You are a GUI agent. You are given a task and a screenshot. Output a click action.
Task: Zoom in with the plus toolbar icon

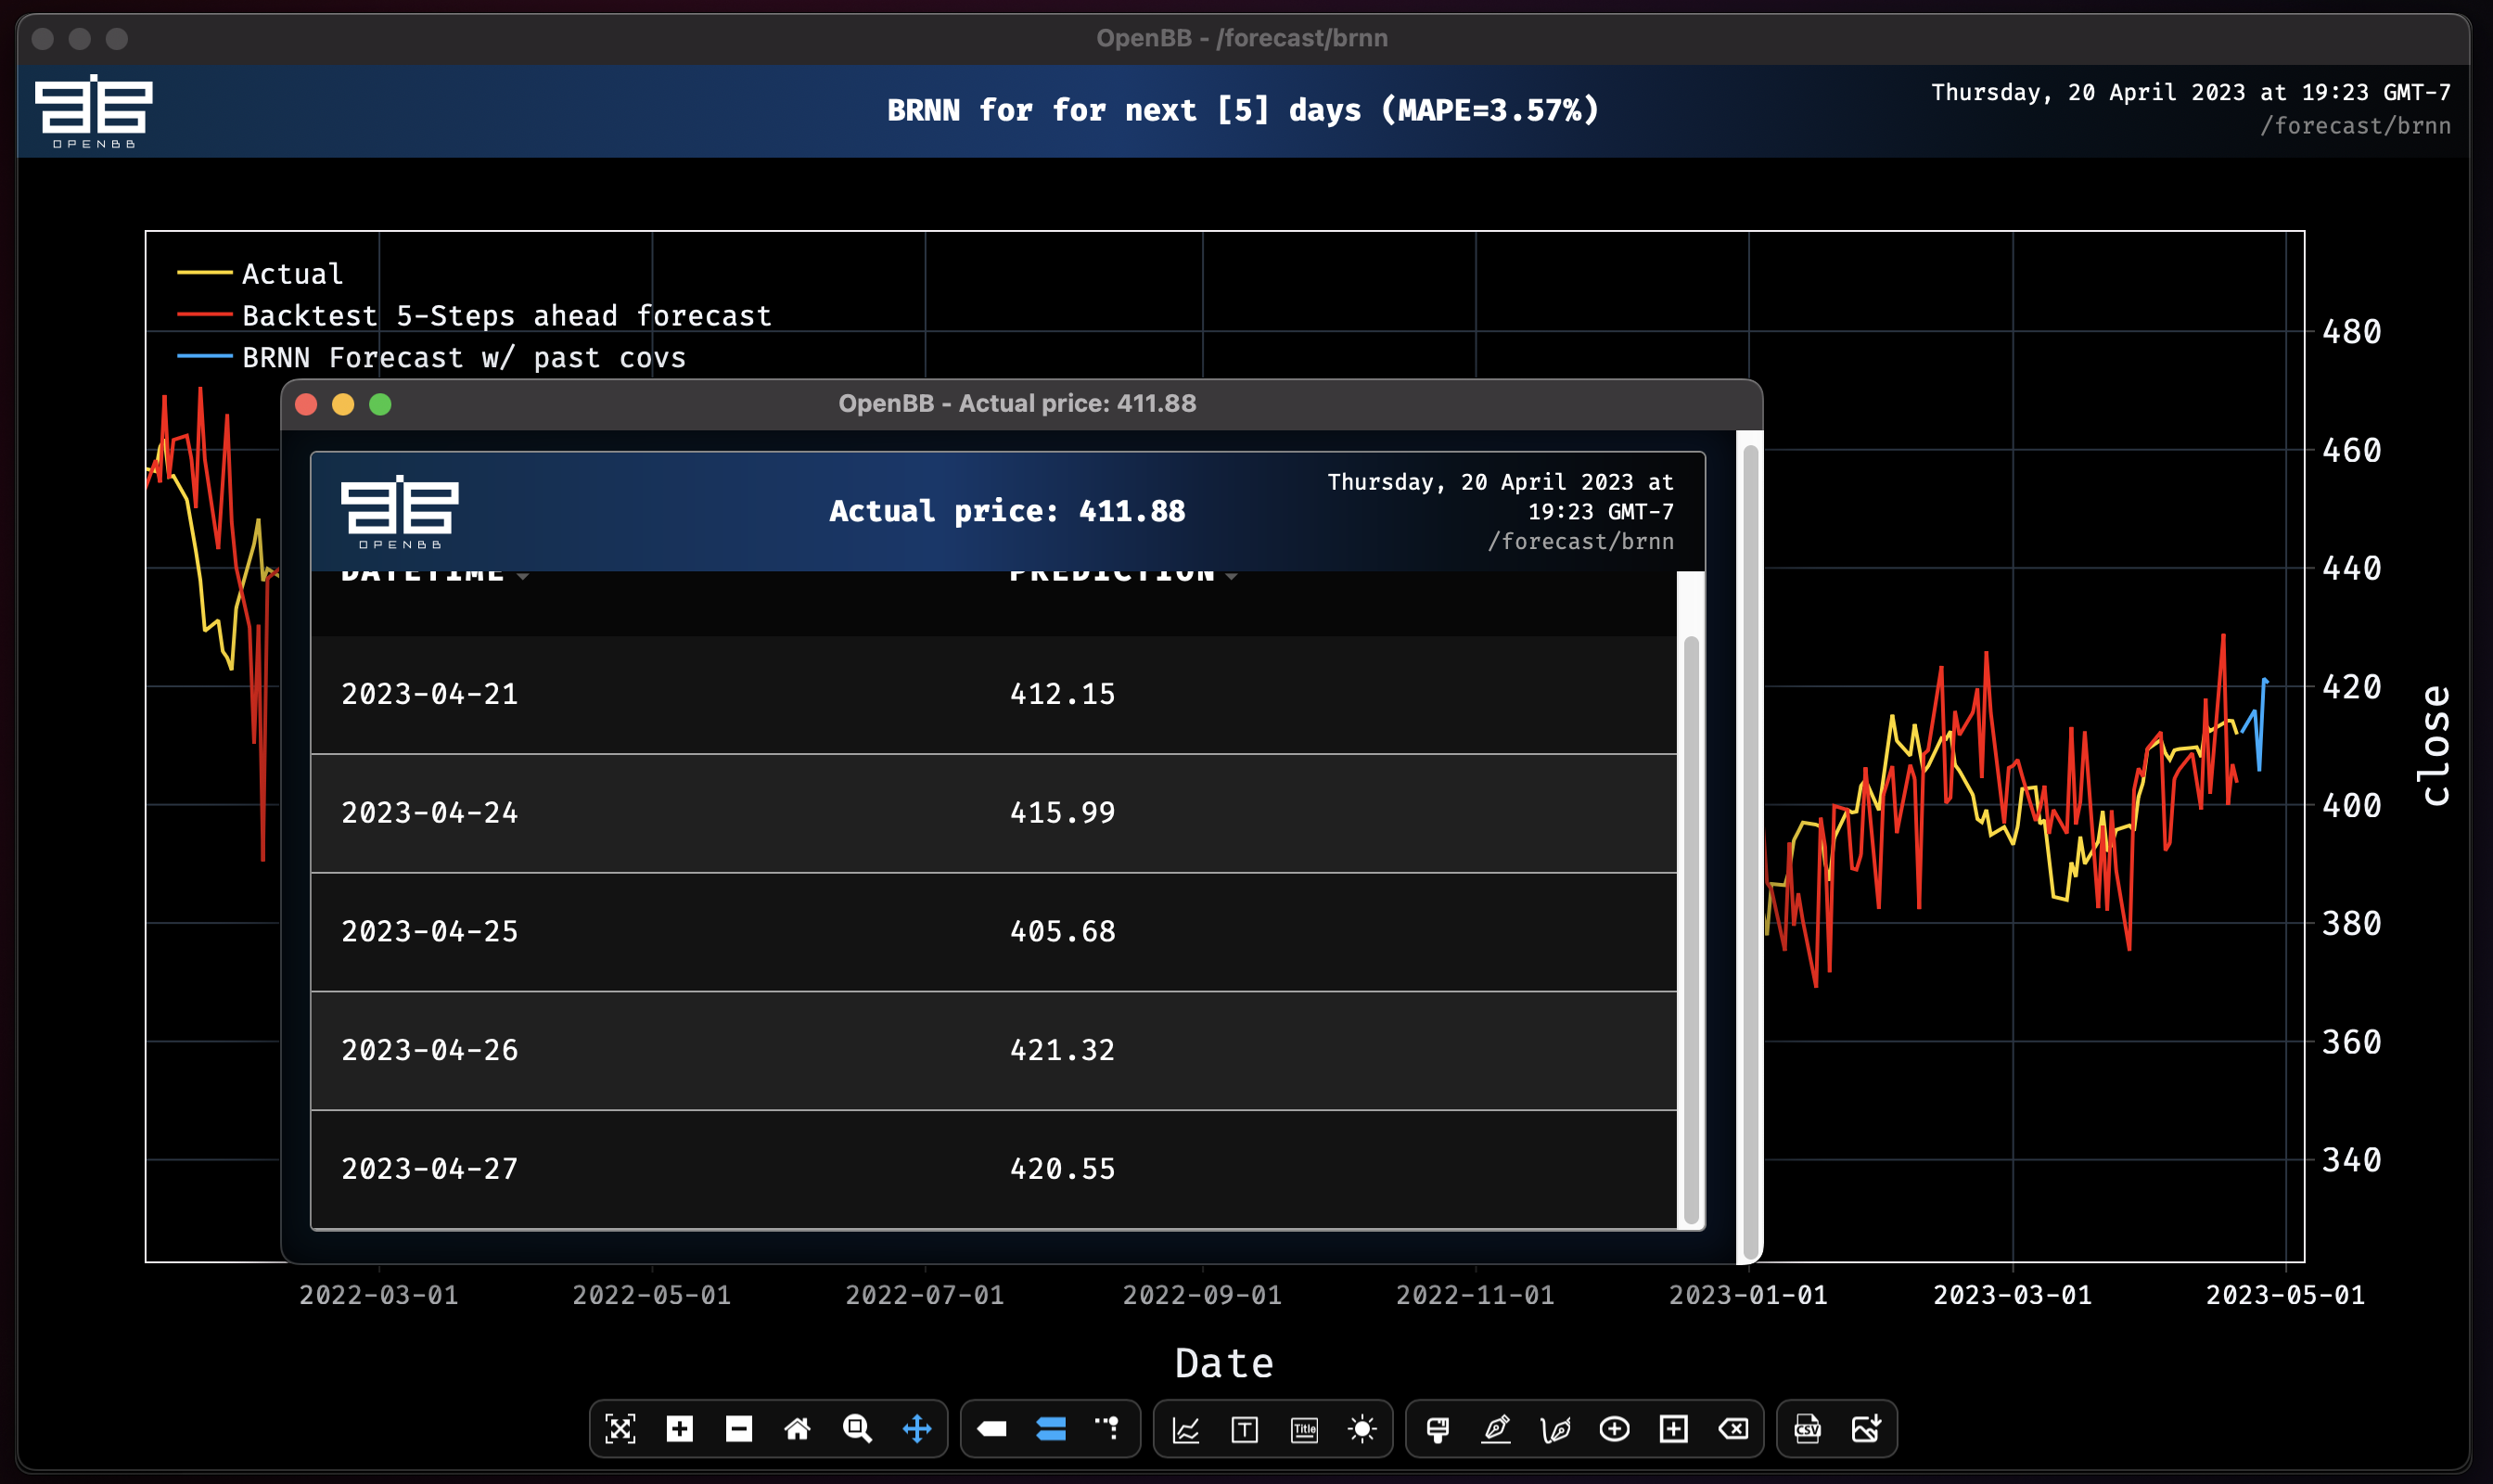coord(679,1429)
